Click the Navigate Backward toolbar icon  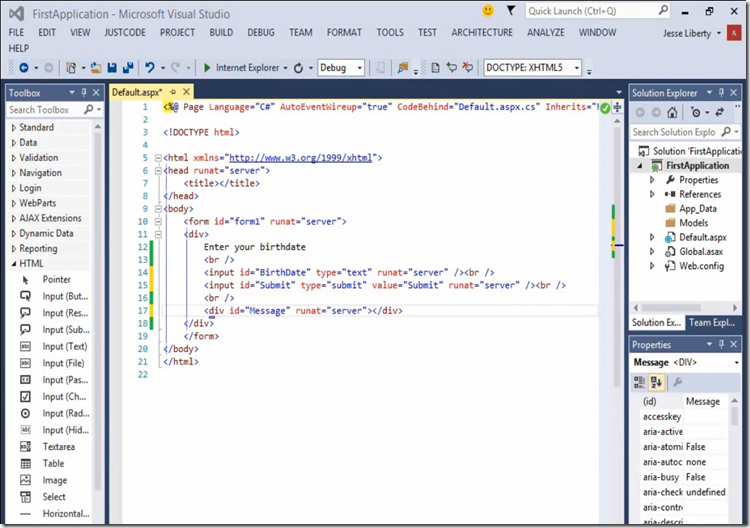pos(23,68)
